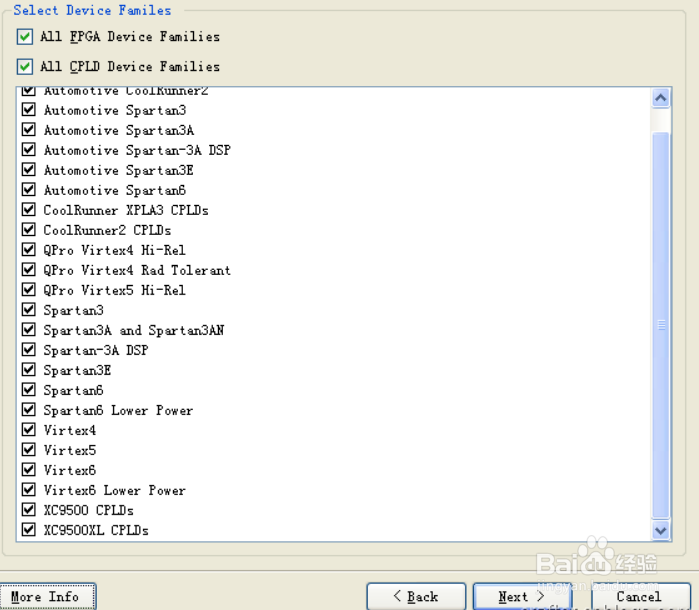This screenshot has width=699, height=610.
Task: Select the Virtex6 Lower Power label
Action: [115, 490]
